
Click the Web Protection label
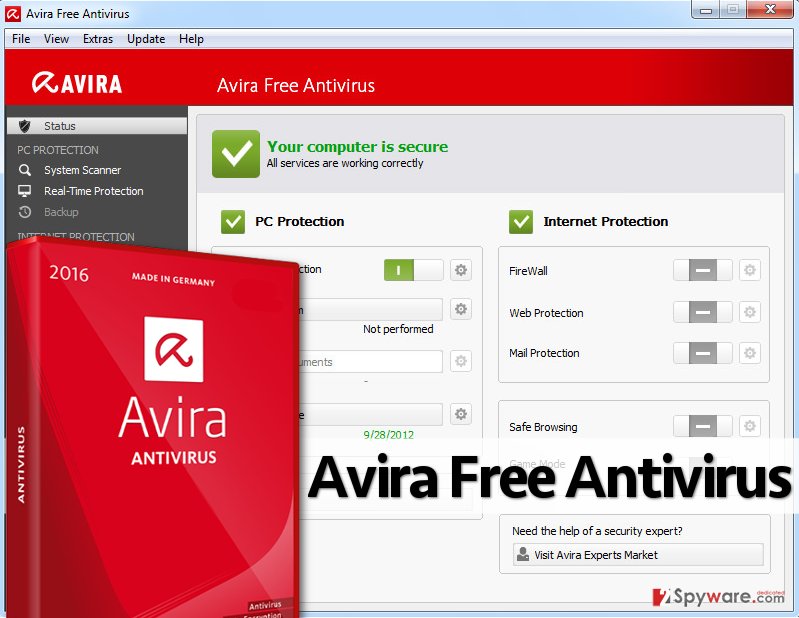(x=546, y=313)
